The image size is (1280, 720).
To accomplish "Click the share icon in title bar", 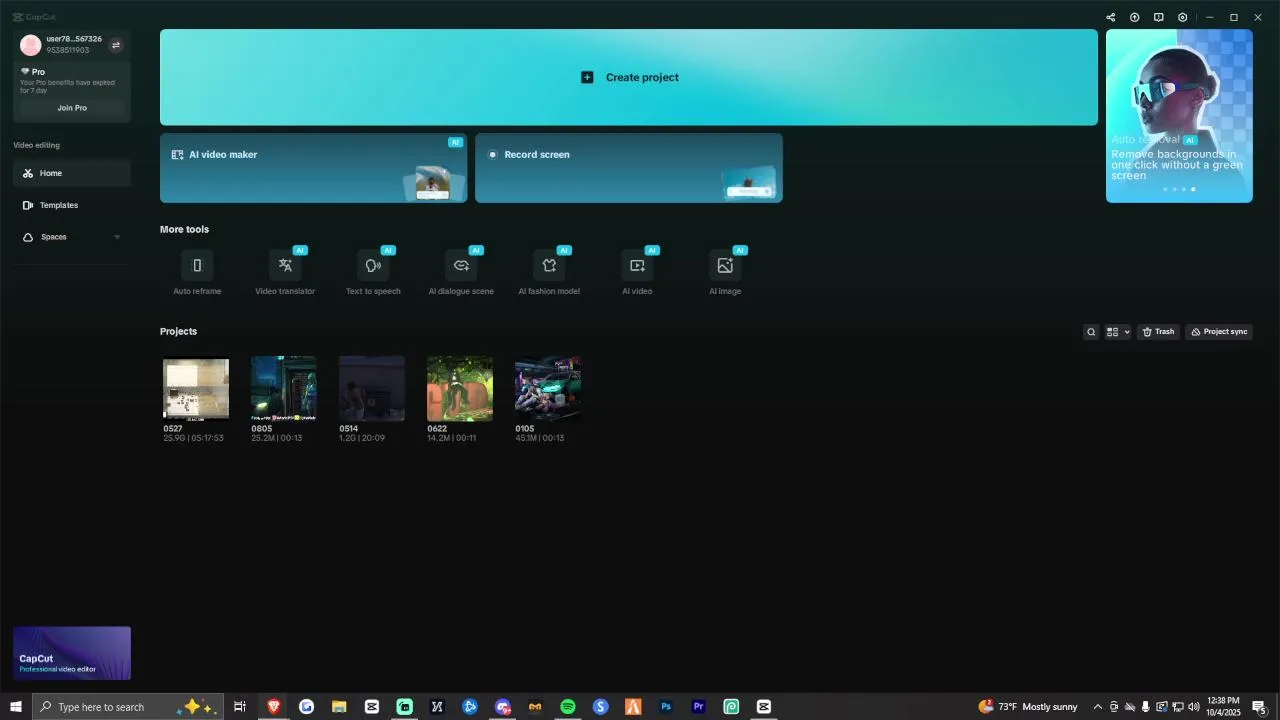I will coord(1110,17).
